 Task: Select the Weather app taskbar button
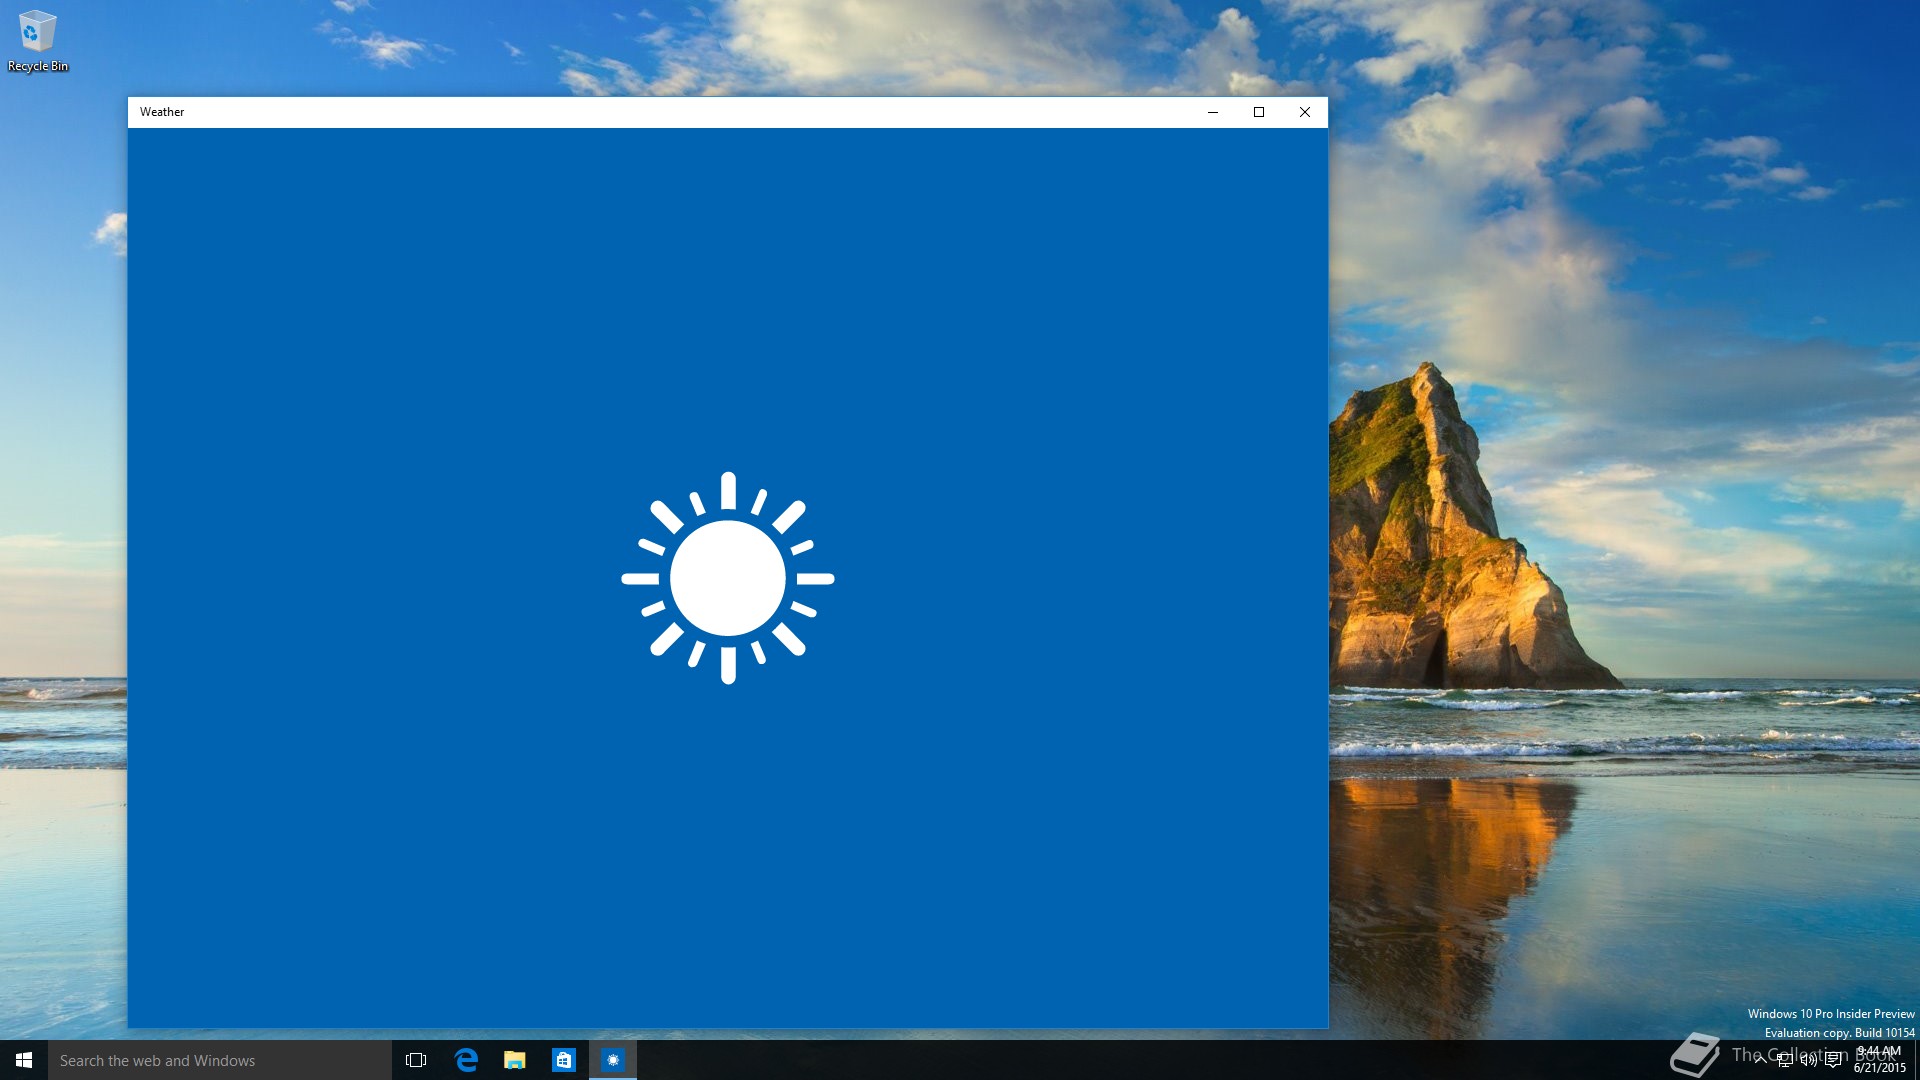pyautogui.click(x=613, y=1060)
